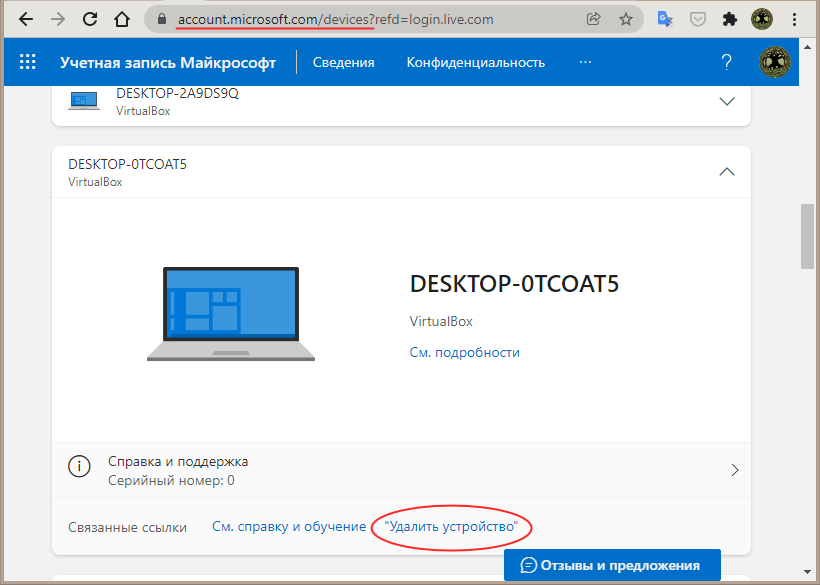Image resolution: width=820 pixels, height=585 pixels.
Task: Open the Microsoft app launcher grid
Action: (x=28, y=62)
